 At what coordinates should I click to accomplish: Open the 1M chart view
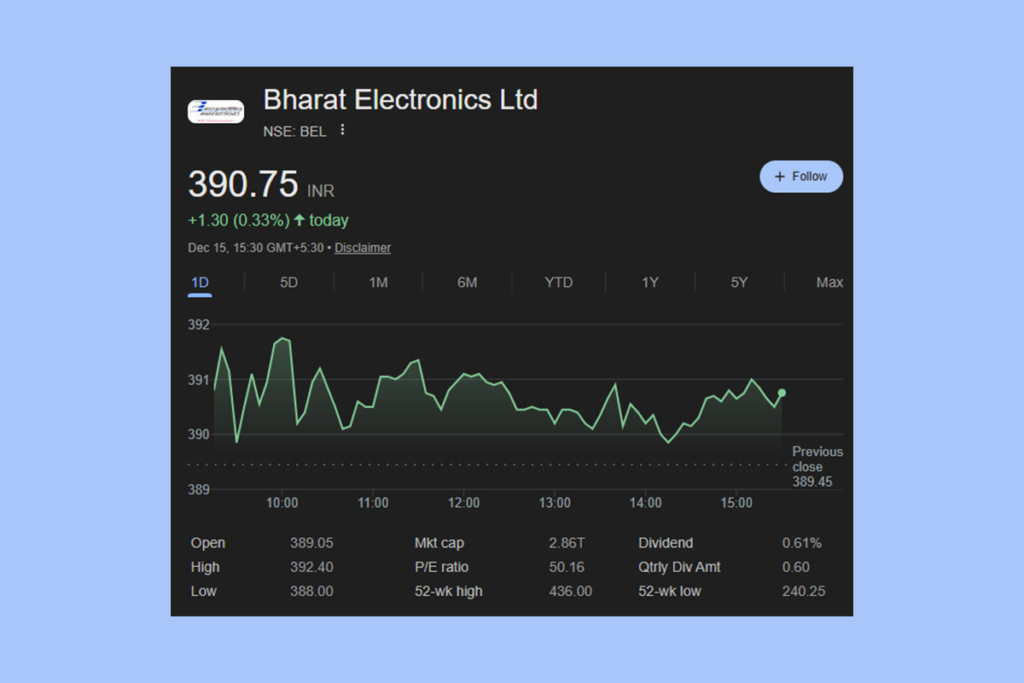(377, 282)
